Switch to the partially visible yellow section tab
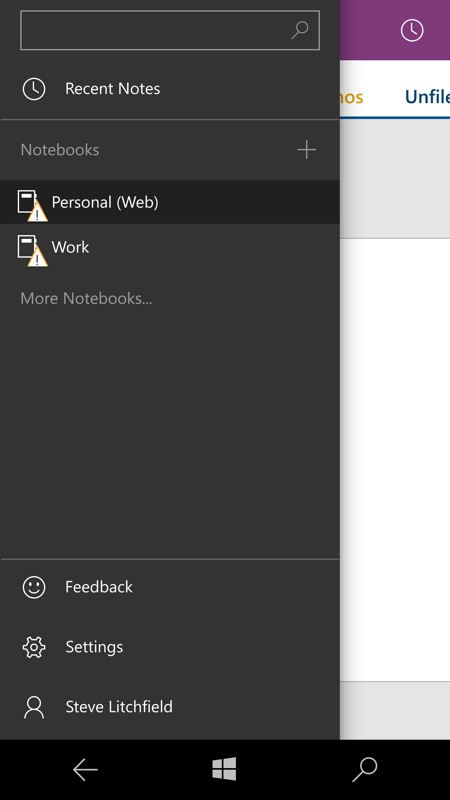 pos(352,96)
